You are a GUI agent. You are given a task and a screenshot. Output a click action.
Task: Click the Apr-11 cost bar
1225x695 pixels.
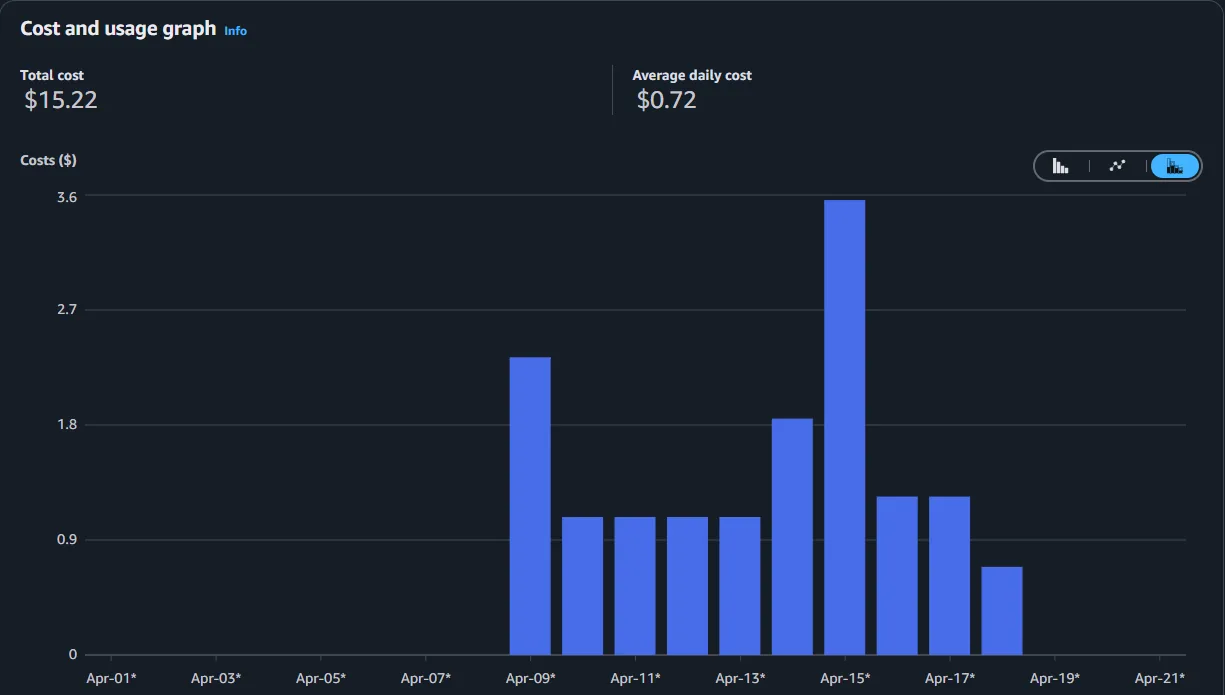635,586
